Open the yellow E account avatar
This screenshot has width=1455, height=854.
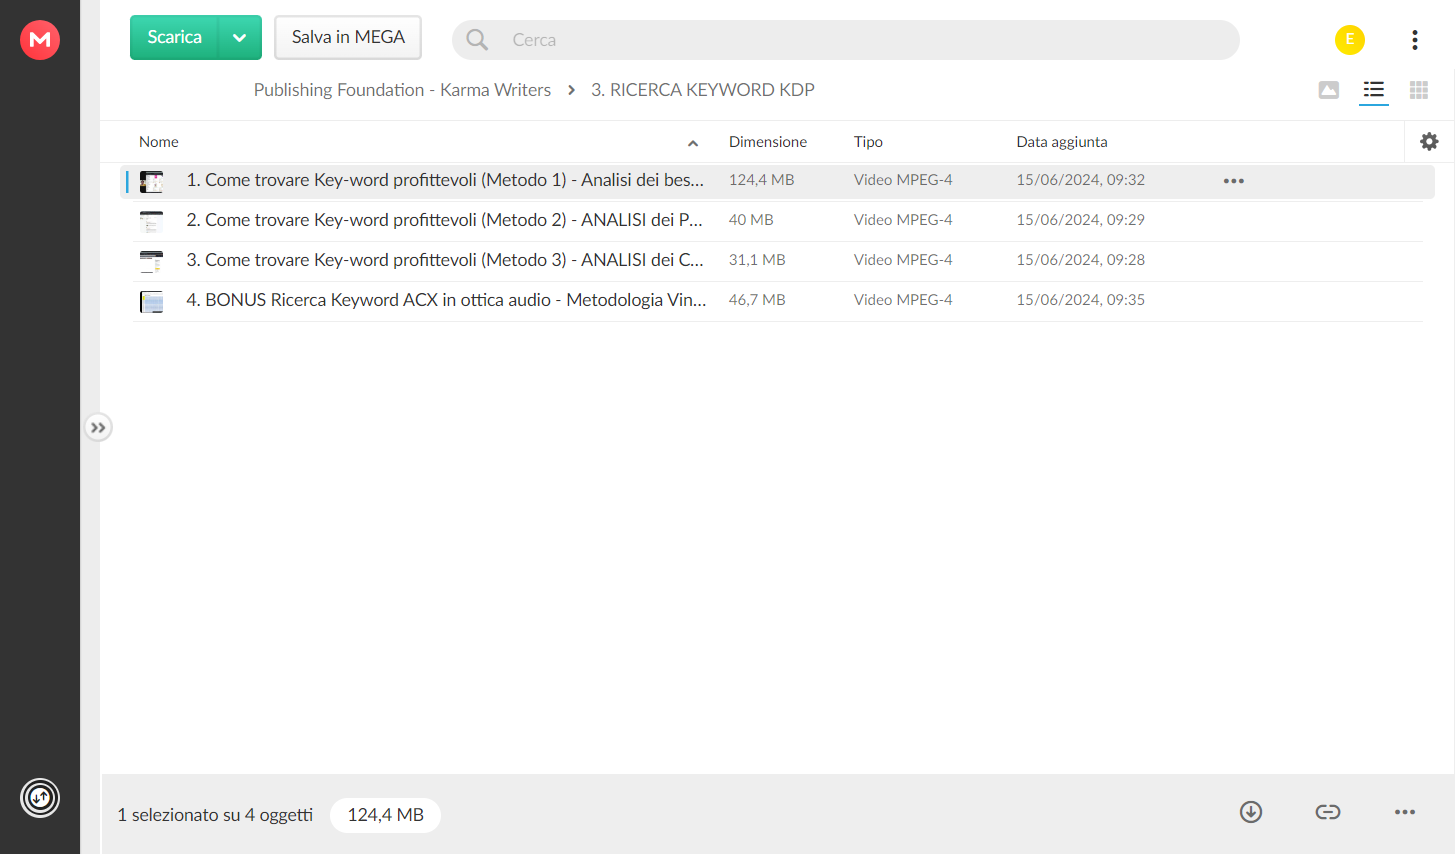click(x=1350, y=40)
